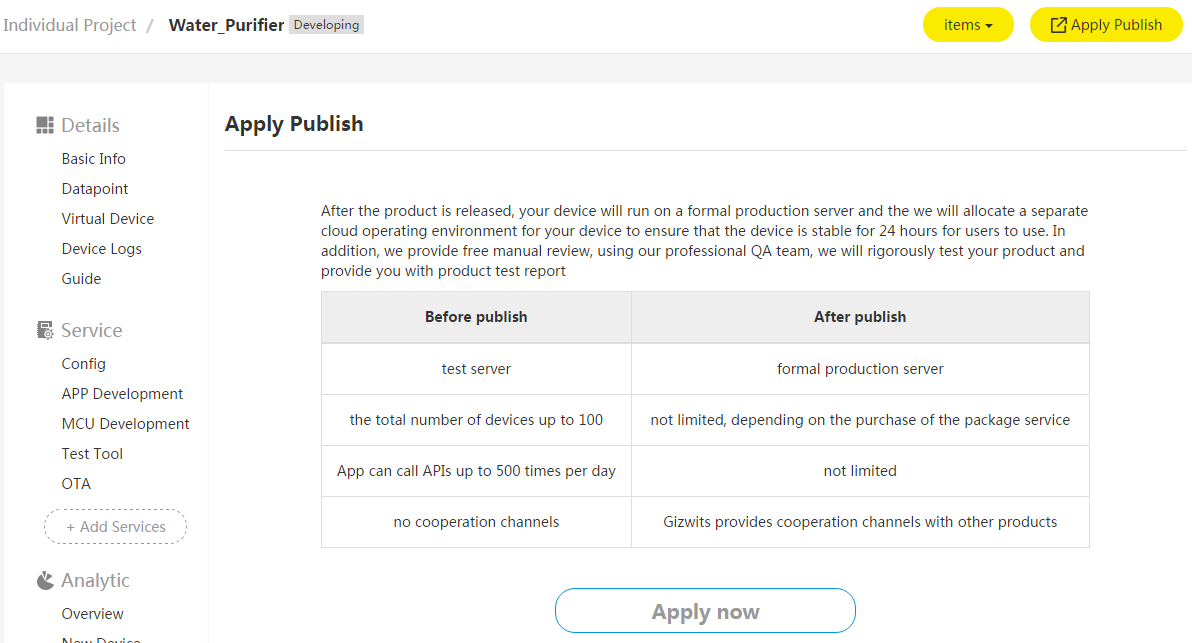Image resolution: width=1192 pixels, height=643 pixels.
Task: Open the APP Development service
Action: [122, 393]
